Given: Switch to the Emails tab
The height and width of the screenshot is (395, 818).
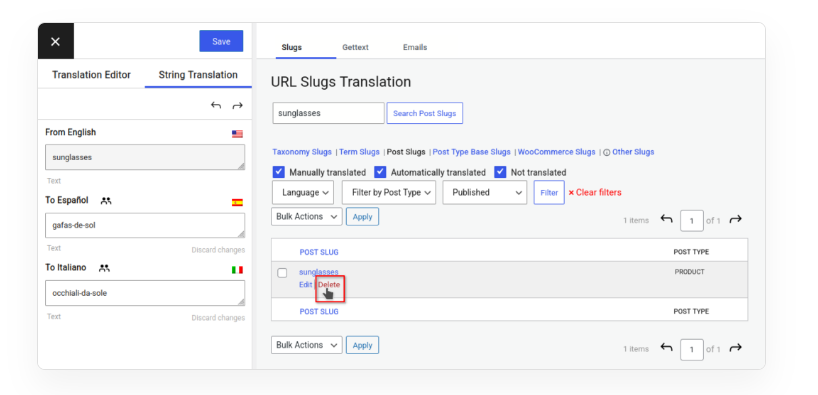Looking at the screenshot, I should click(415, 47).
